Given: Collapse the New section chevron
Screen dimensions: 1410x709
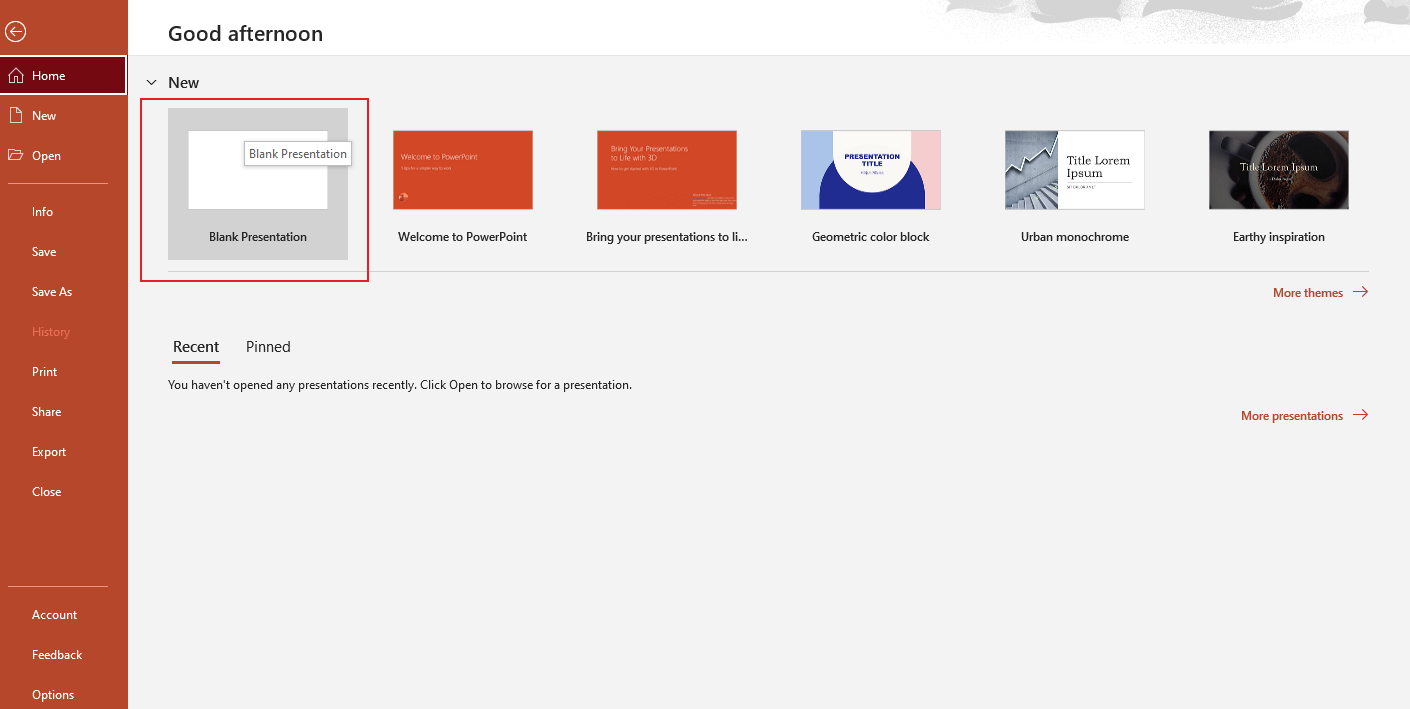Looking at the screenshot, I should [x=152, y=83].
